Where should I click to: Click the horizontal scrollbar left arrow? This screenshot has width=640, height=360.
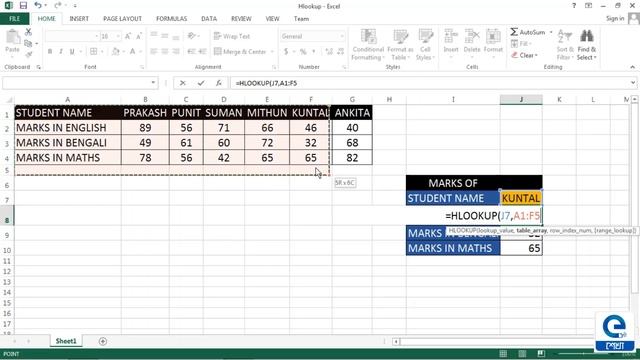[x=396, y=341]
